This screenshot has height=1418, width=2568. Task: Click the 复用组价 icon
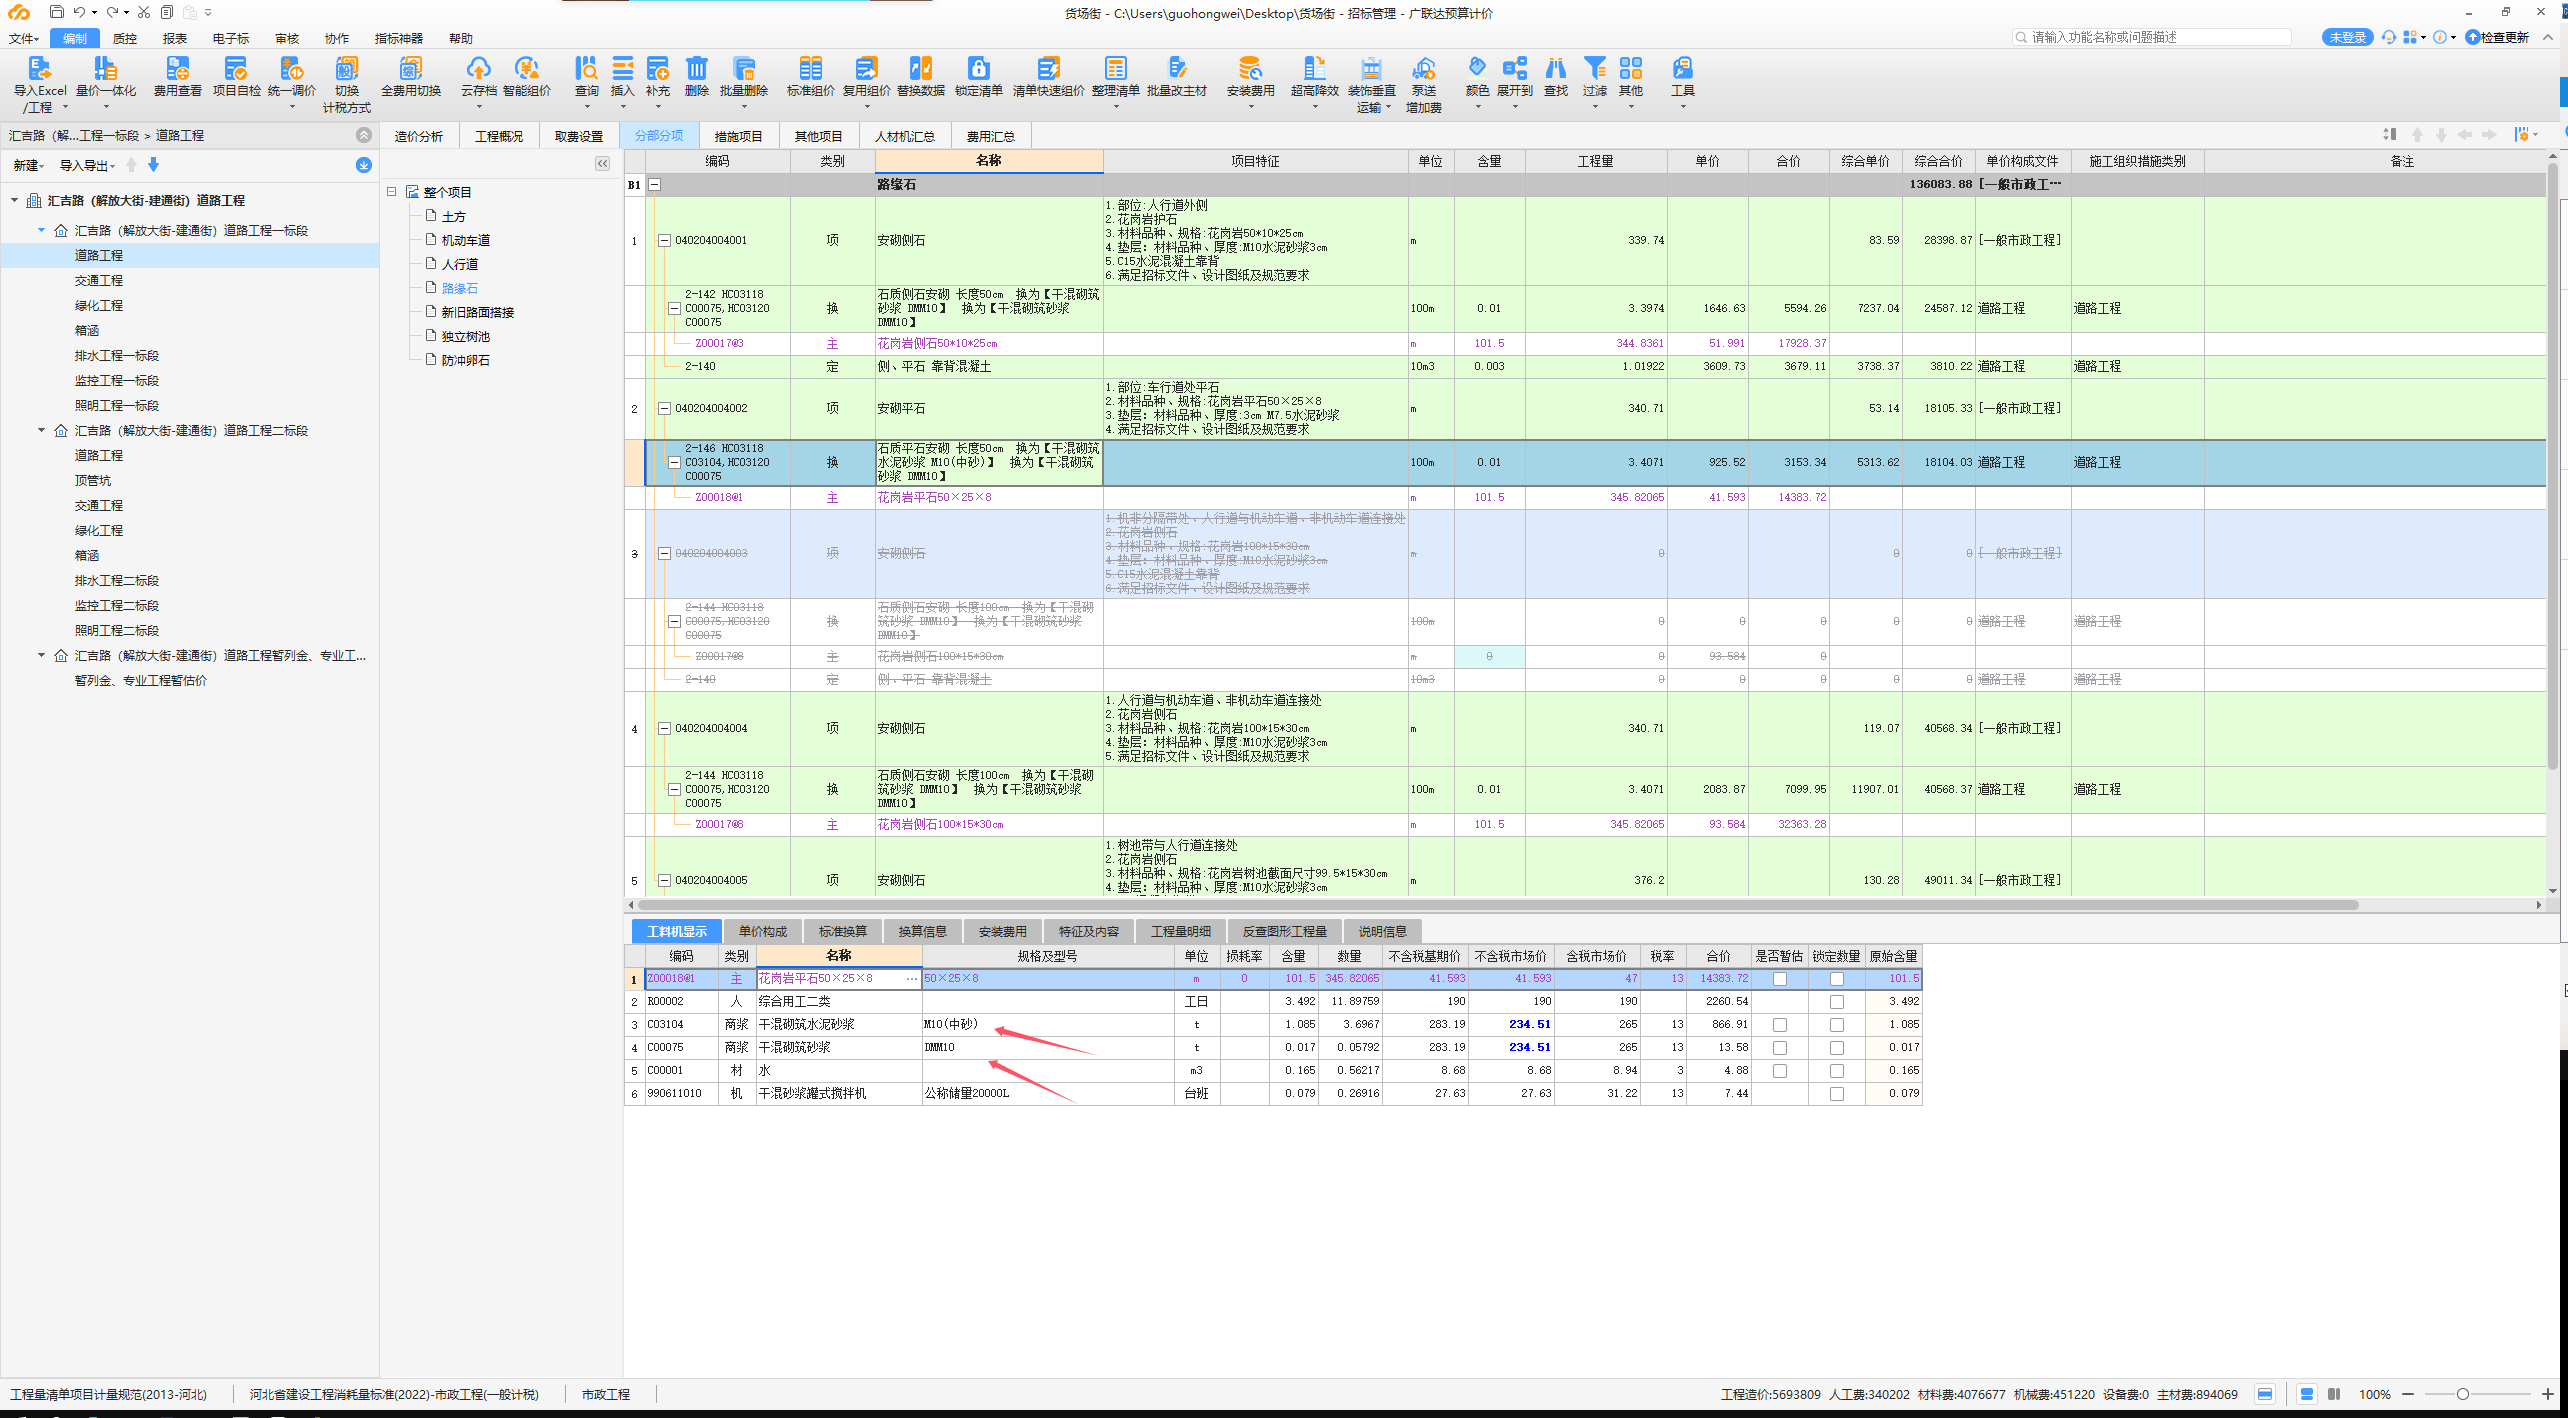tap(866, 68)
